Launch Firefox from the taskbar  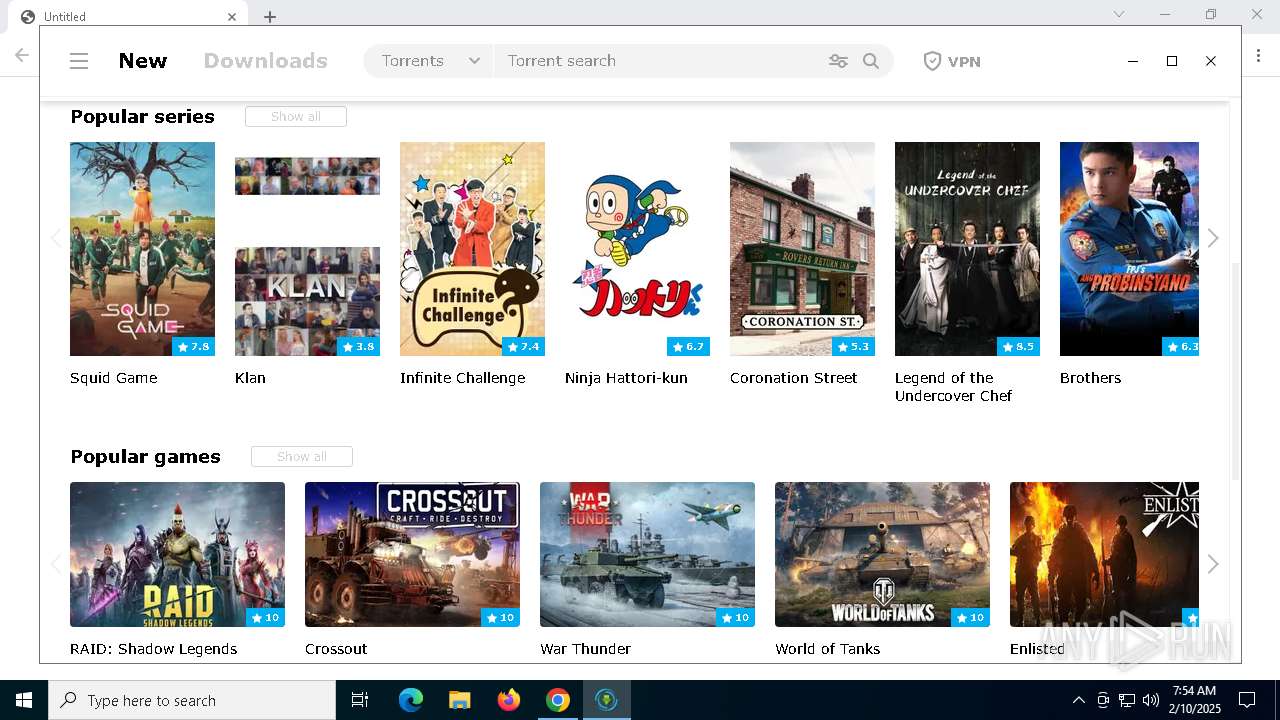click(509, 700)
